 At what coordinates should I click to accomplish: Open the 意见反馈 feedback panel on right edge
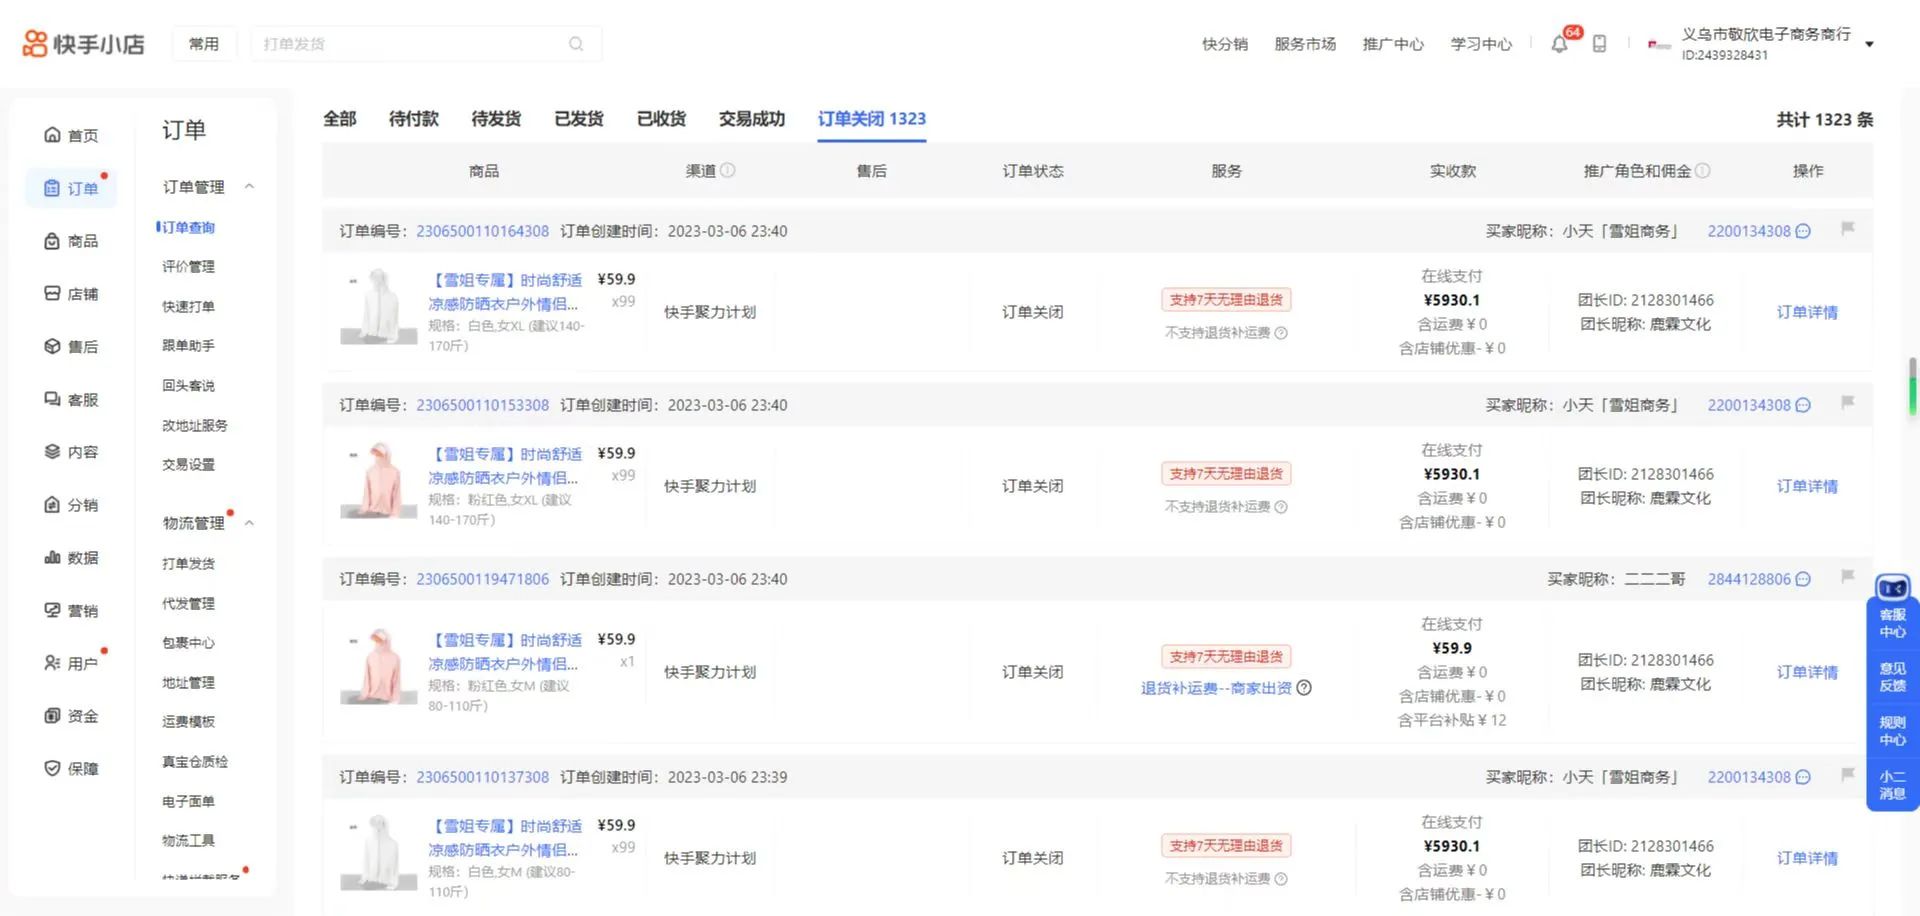coord(1892,676)
